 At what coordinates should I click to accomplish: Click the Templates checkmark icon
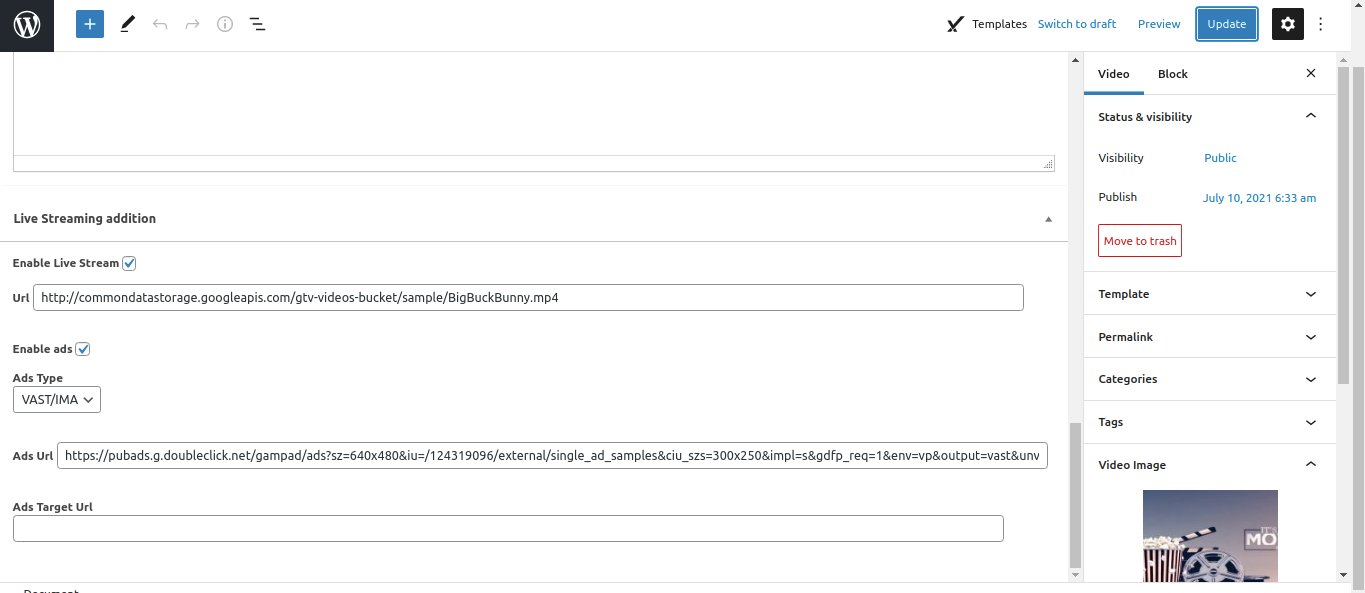(956, 24)
